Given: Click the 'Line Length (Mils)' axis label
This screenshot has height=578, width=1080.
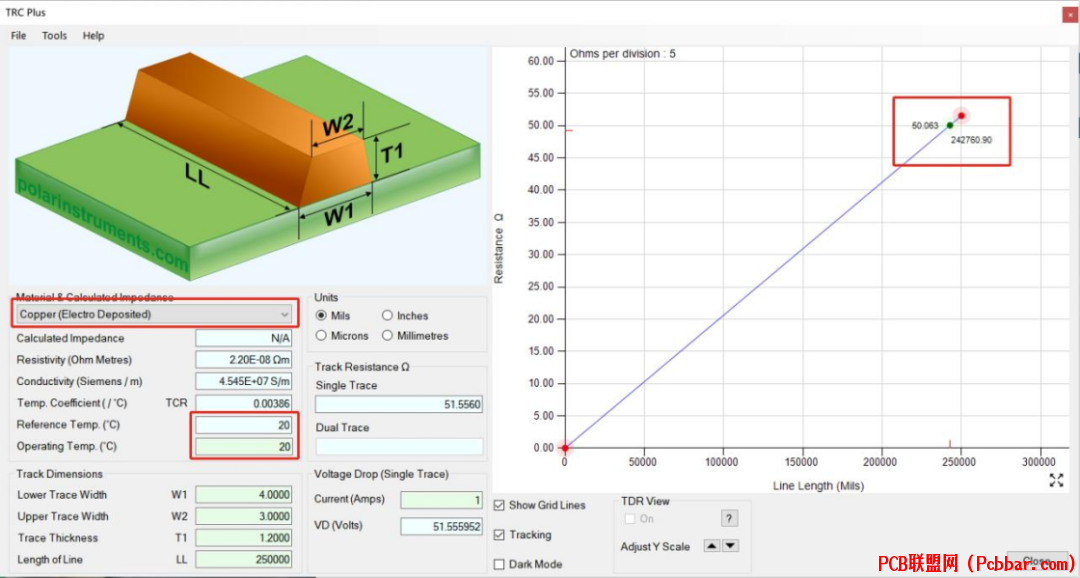Looking at the screenshot, I should pyautogui.click(x=818, y=486).
